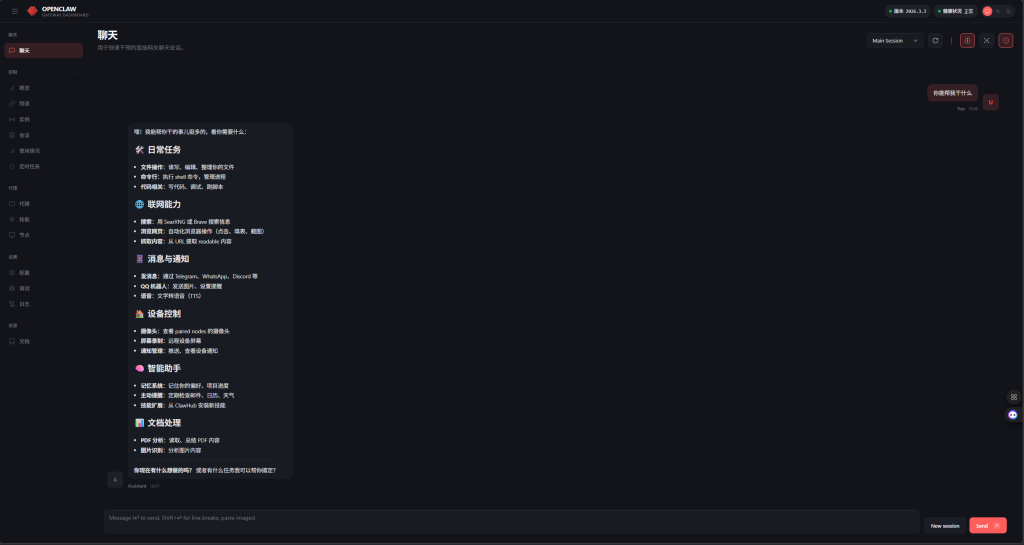Open the 会话 sidebar item
The image size is (1024, 545).
coord(24,135)
